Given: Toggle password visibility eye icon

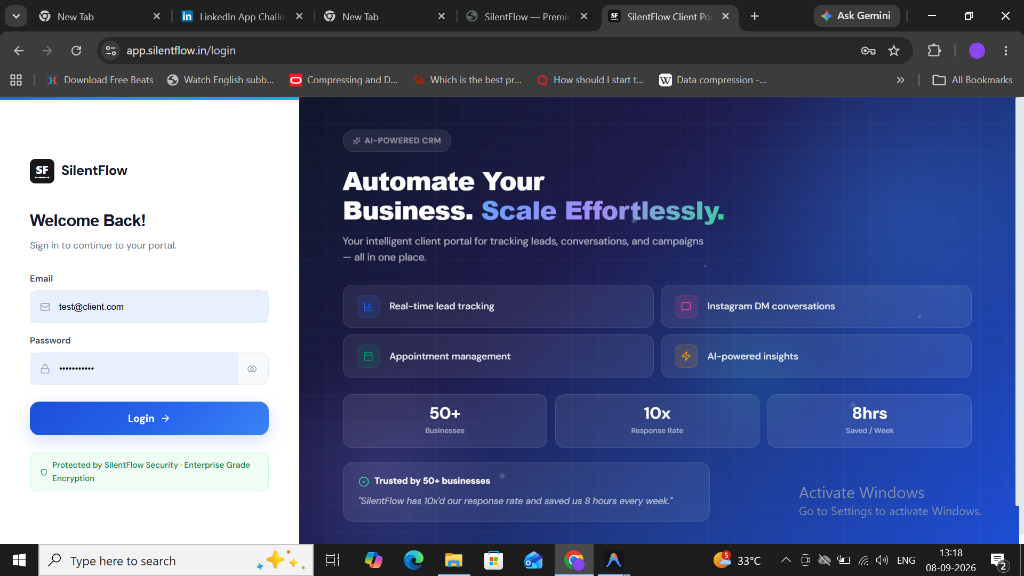Looking at the screenshot, I should click(x=252, y=369).
